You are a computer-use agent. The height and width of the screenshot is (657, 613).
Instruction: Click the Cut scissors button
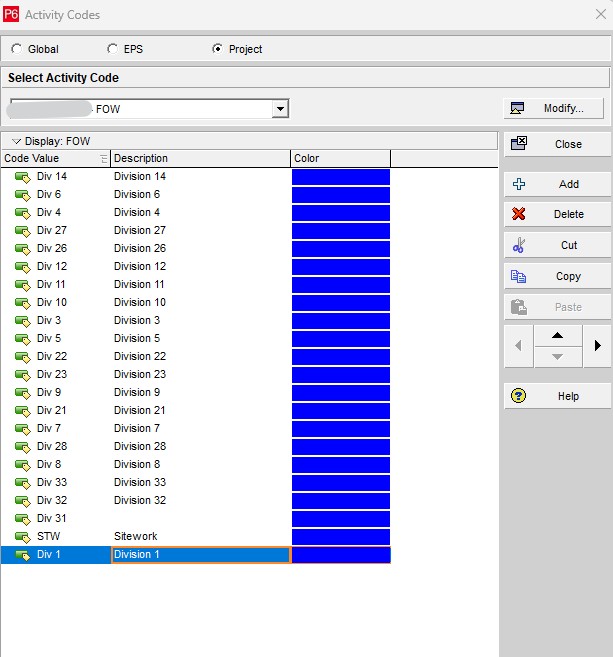556,245
